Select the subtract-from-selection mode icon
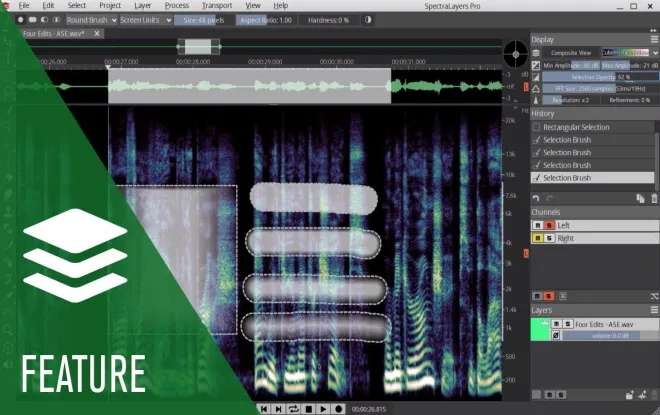 44,20
